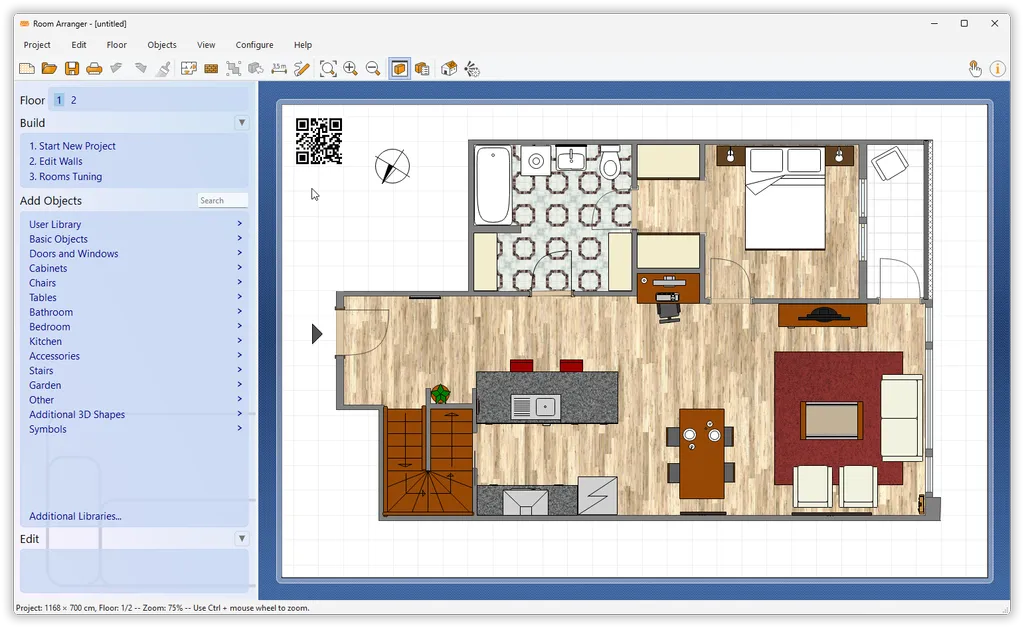Choose the pencil drawing tool
1024x628 pixels.
coord(302,69)
